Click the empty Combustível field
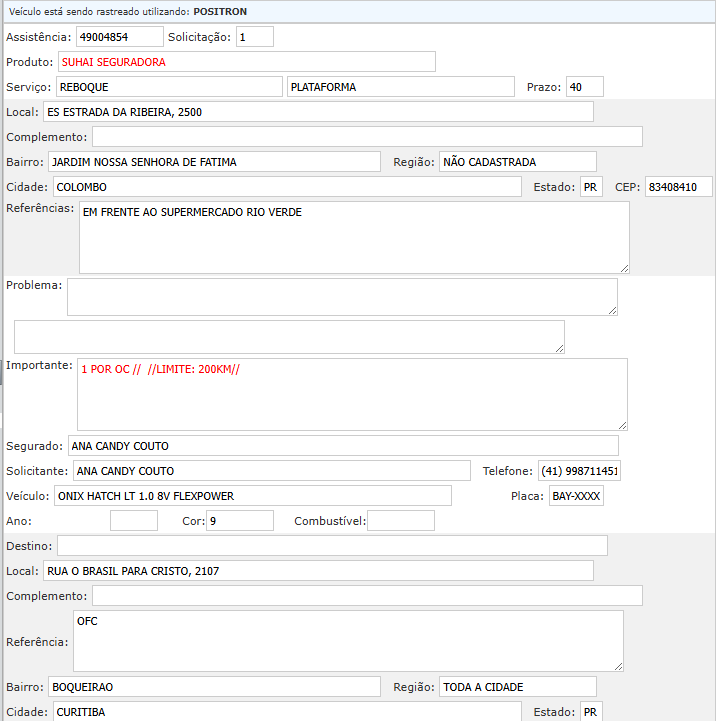716x721 pixels. click(401, 521)
